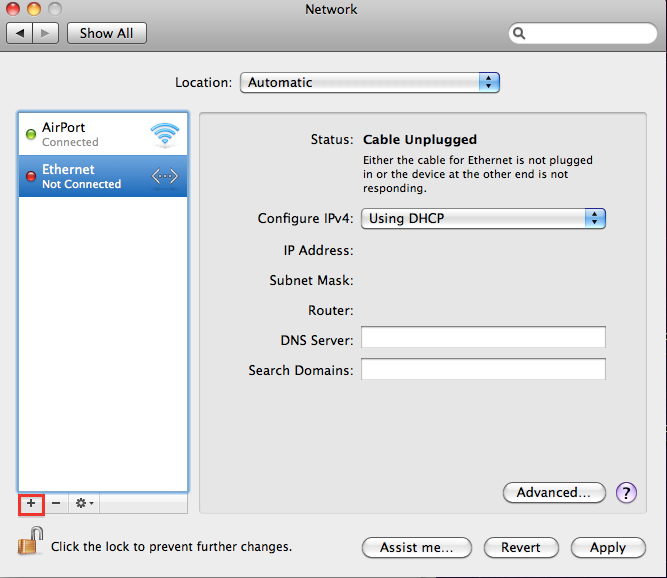Click into the DNS Server field
The image size is (667, 578).
(x=483, y=338)
